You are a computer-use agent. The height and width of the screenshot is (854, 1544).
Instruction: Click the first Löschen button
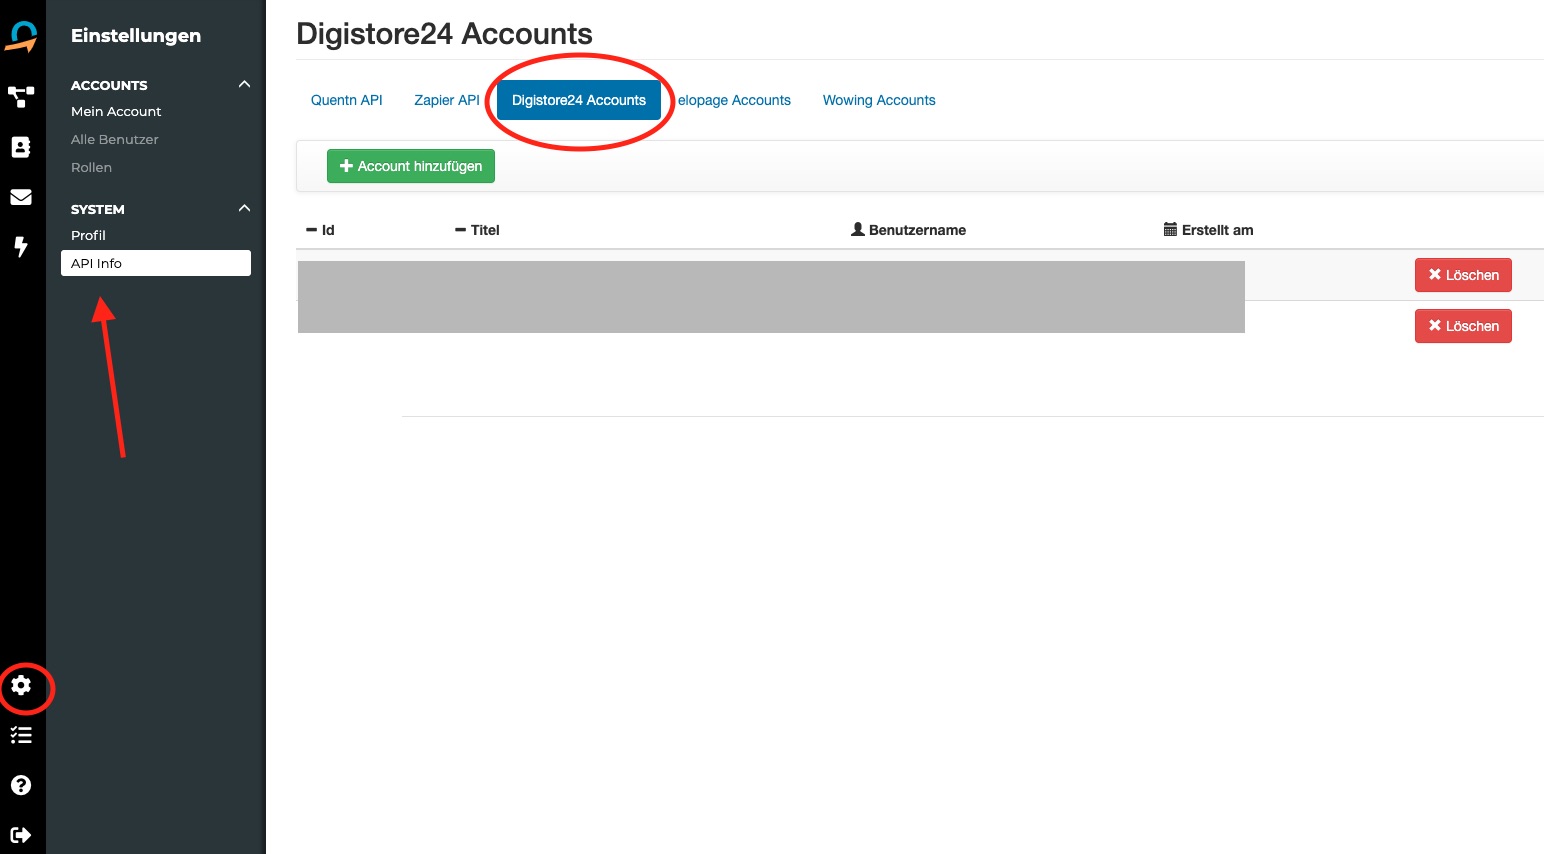point(1462,275)
